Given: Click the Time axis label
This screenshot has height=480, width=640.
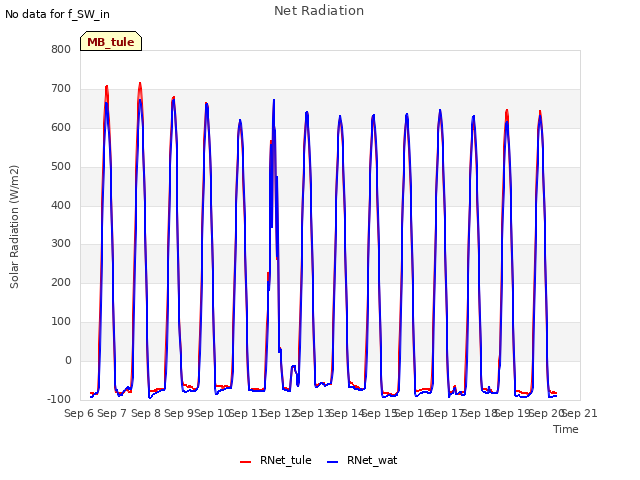Looking at the screenshot, I should [566, 429].
